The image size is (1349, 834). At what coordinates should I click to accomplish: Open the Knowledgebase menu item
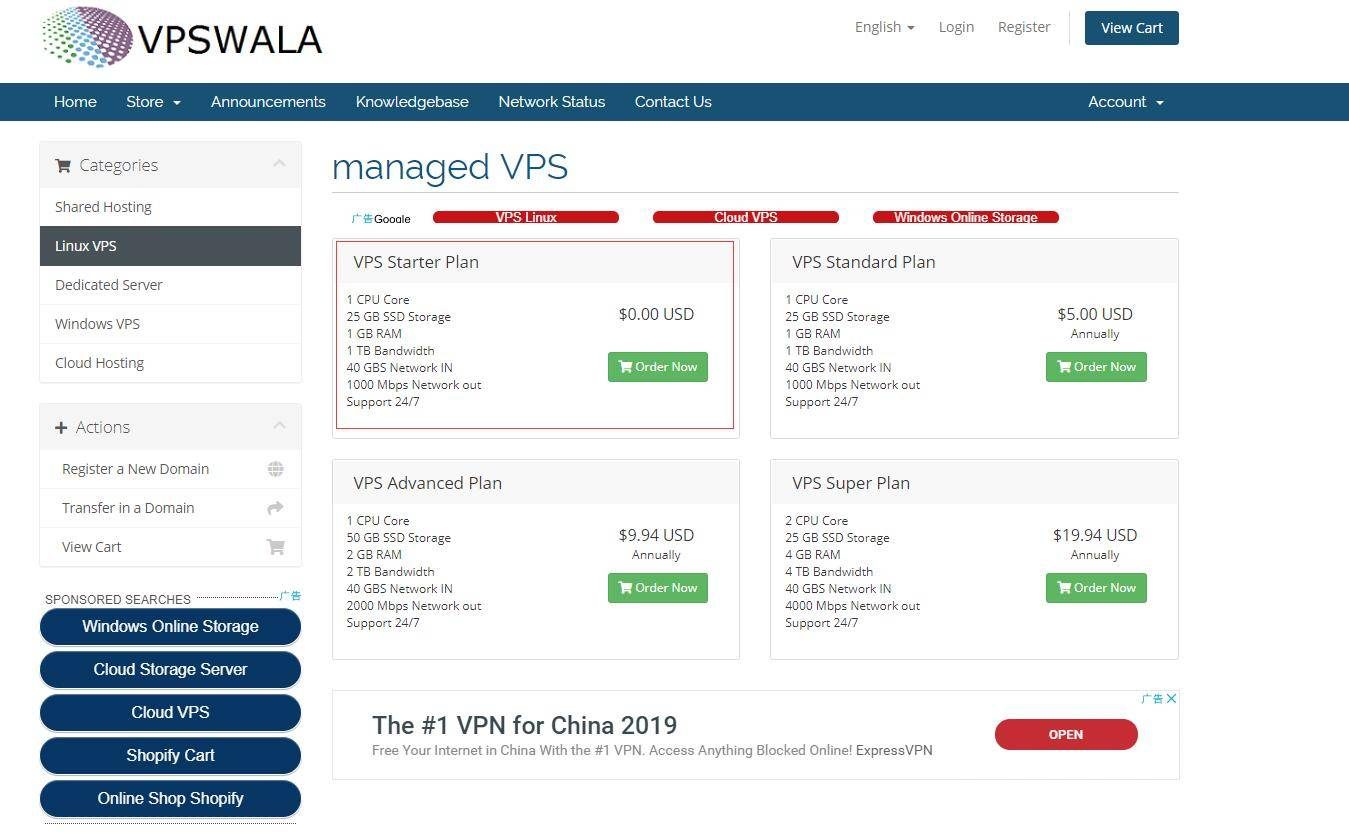(x=412, y=102)
